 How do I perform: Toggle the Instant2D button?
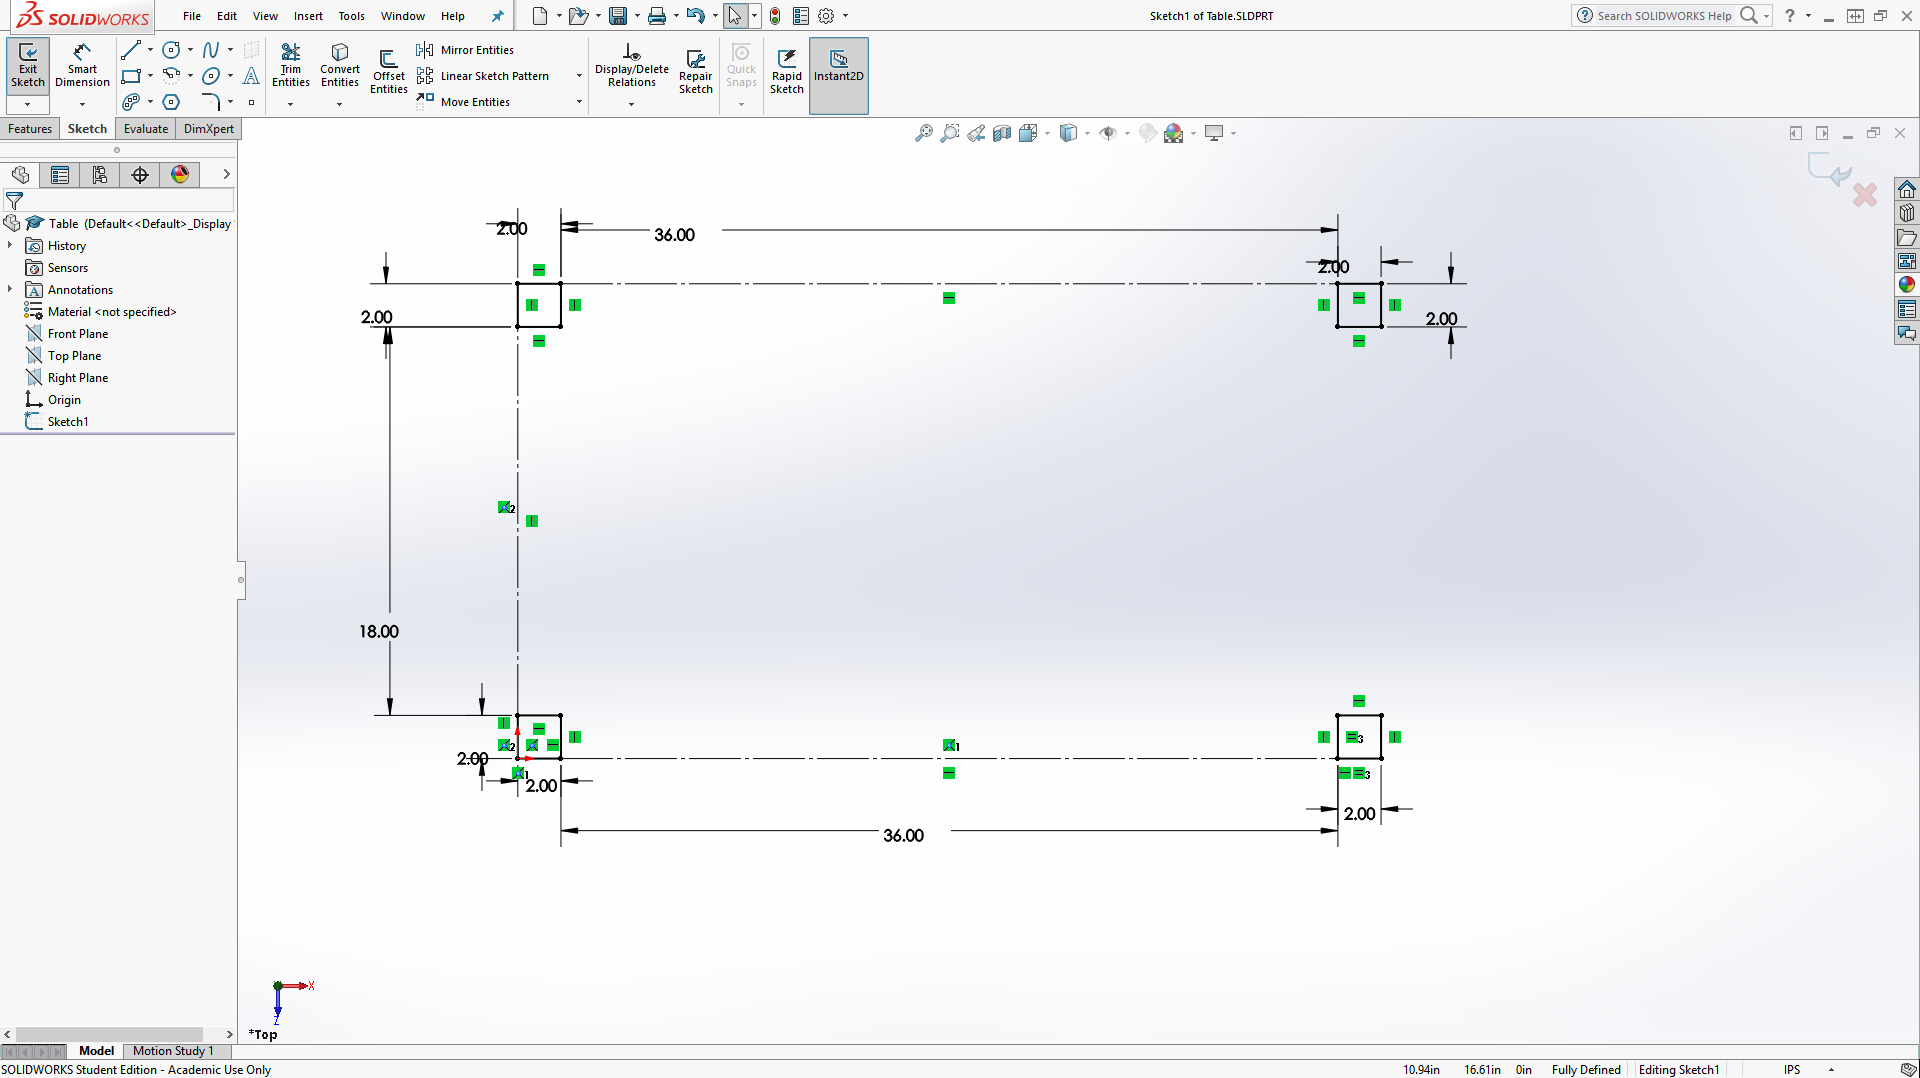[x=838, y=75]
